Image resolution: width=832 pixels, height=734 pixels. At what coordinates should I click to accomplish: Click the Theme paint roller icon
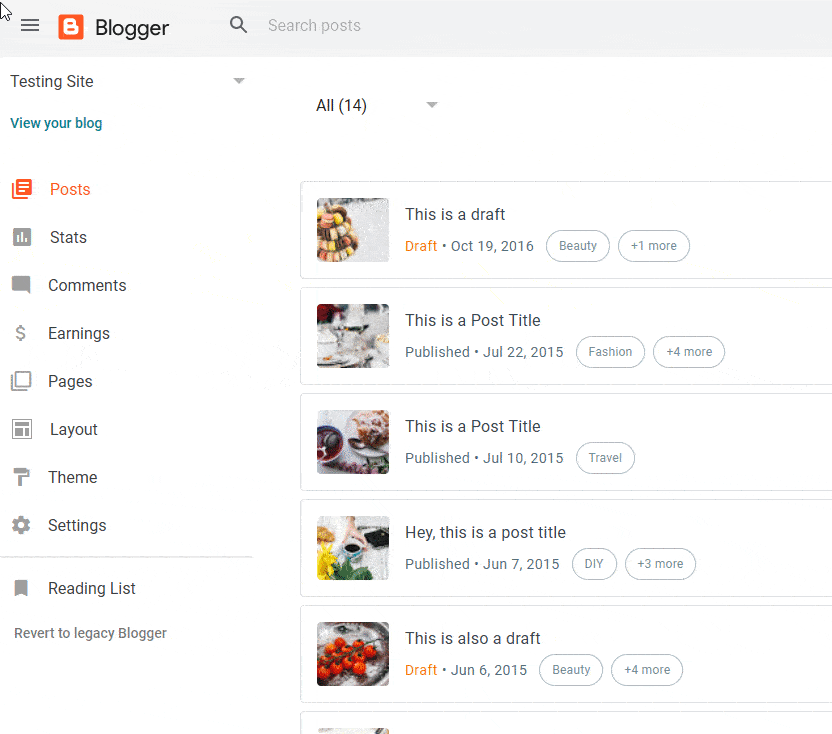(x=21, y=477)
